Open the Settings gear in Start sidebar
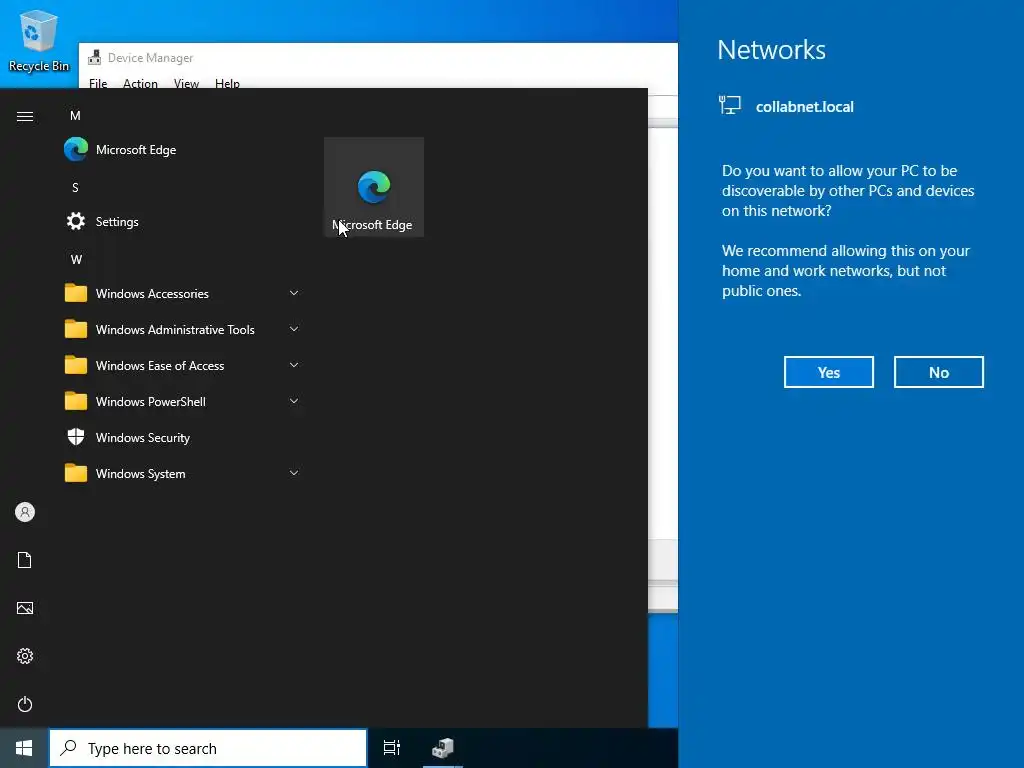Viewport: 1024px width, 768px height. click(25, 656)
